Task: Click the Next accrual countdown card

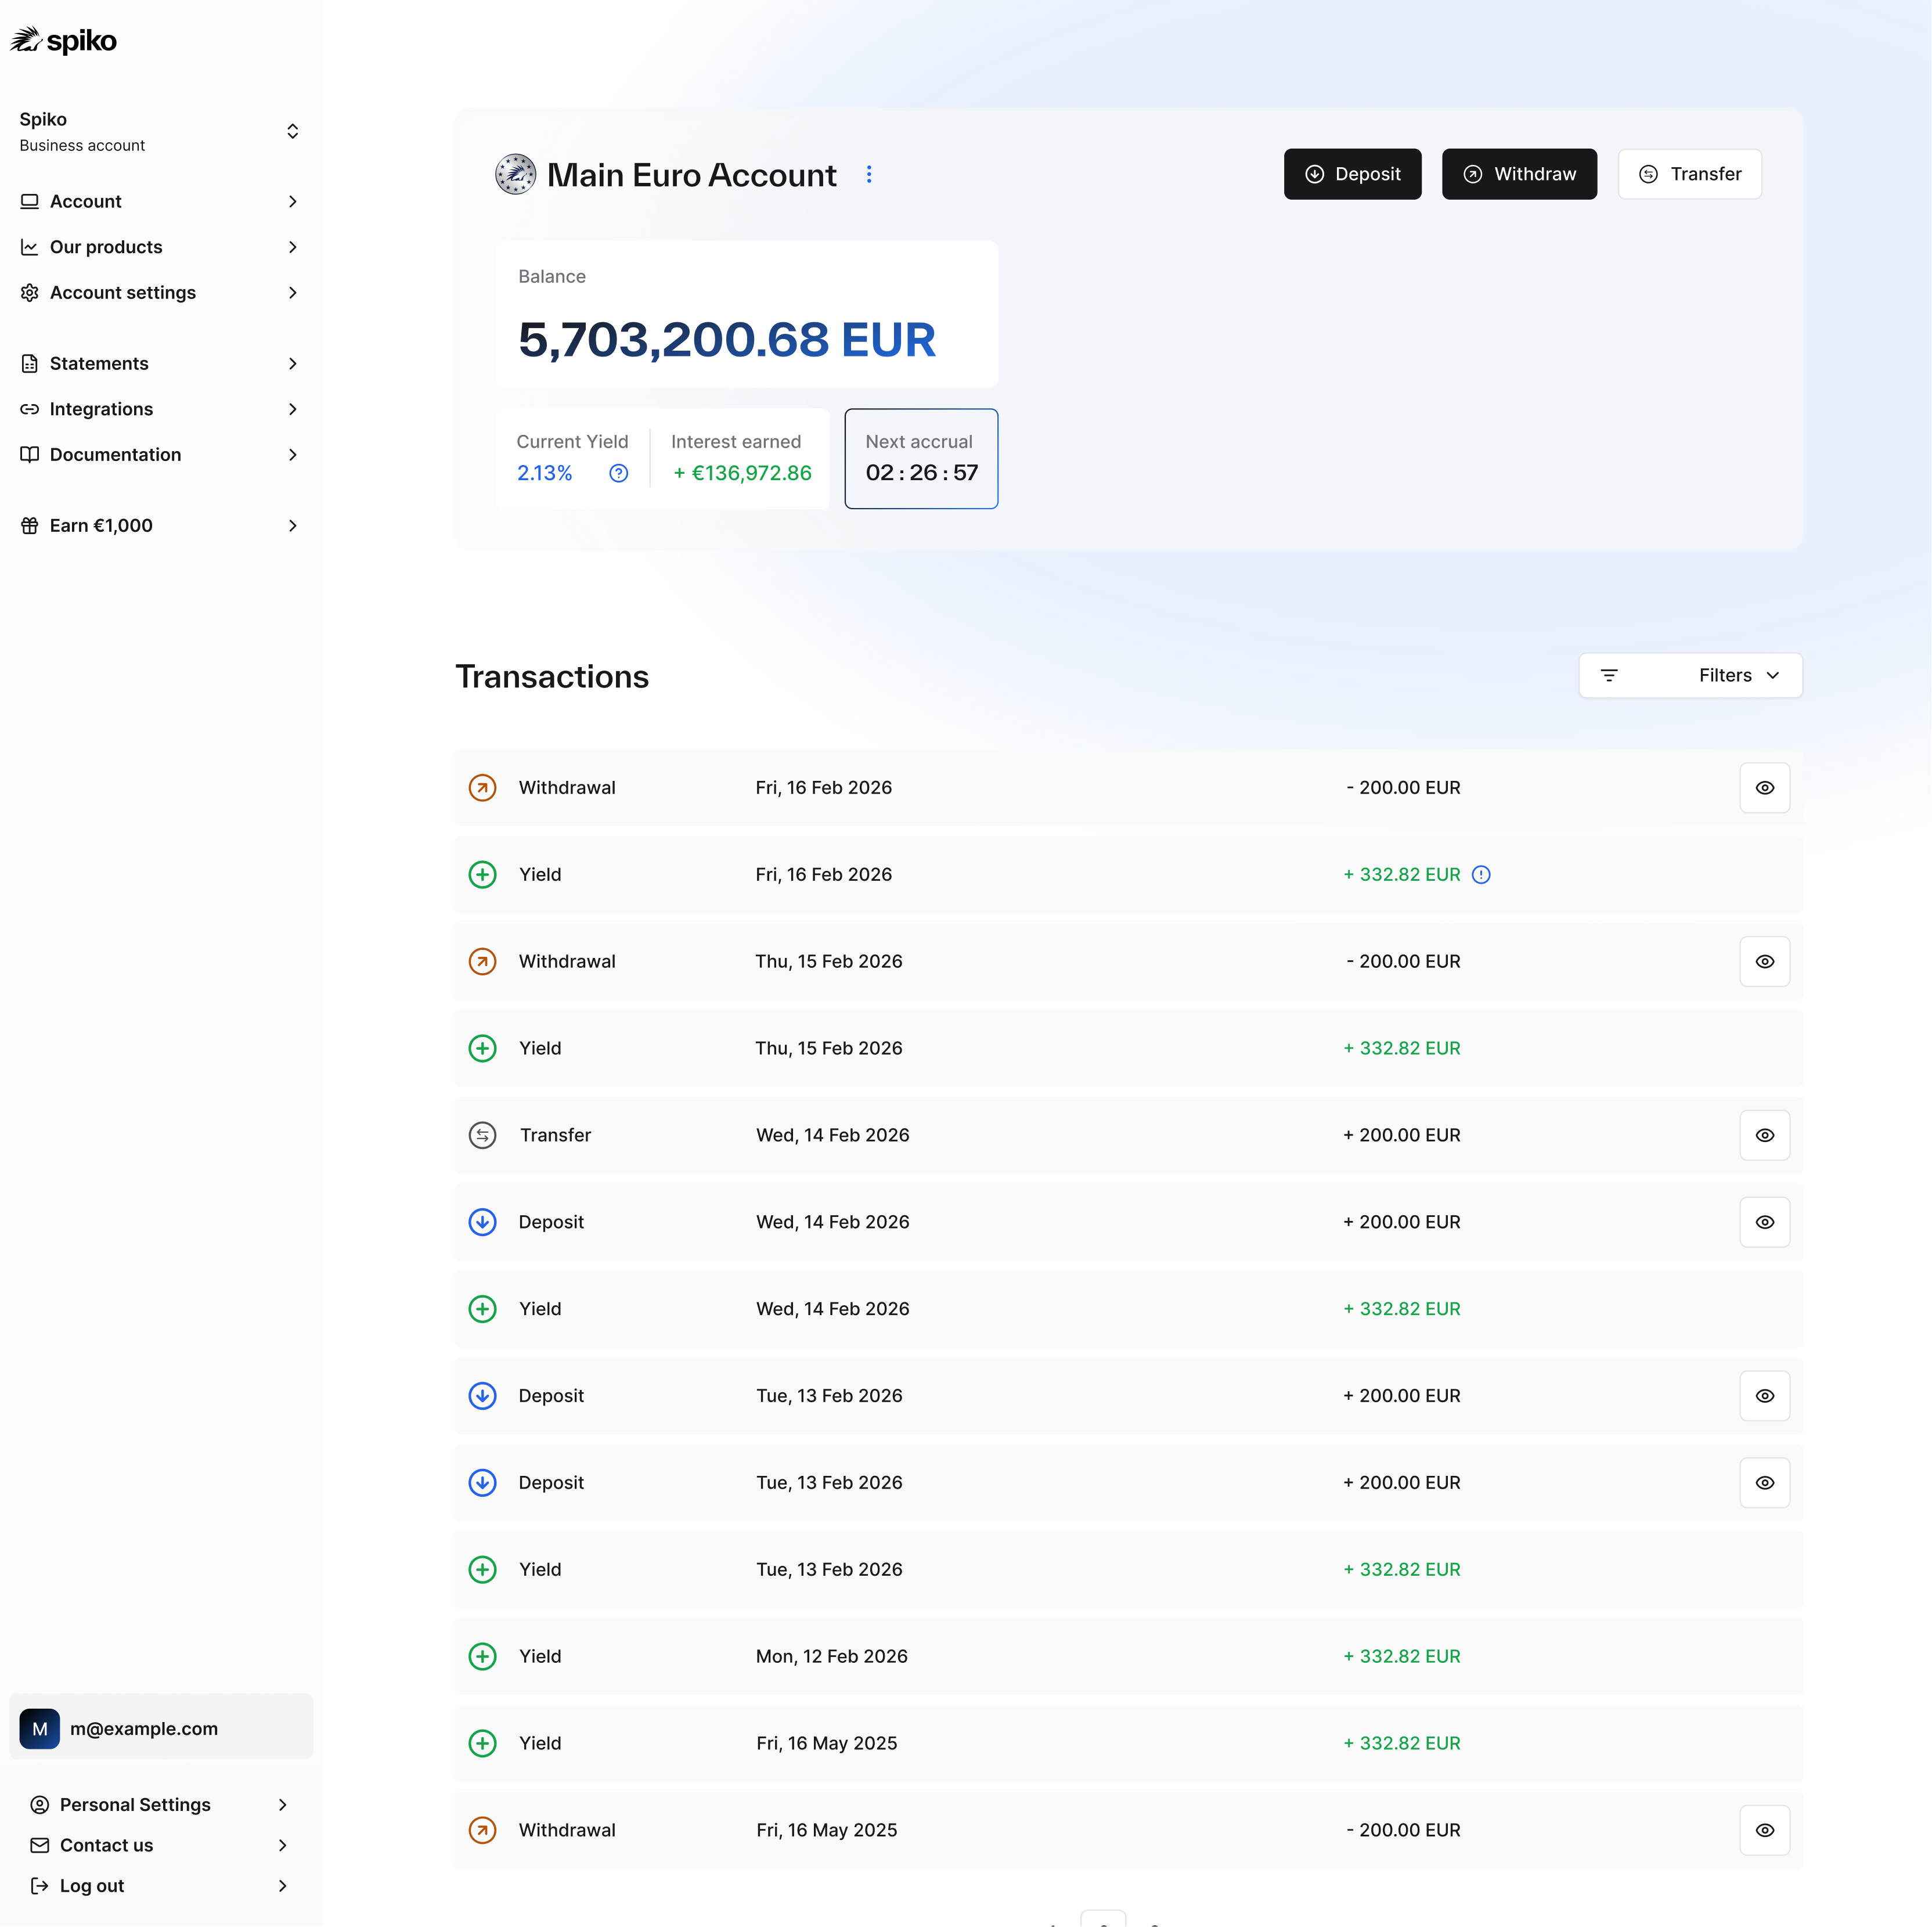Action: pyautogui.click(x=920, y=458)
